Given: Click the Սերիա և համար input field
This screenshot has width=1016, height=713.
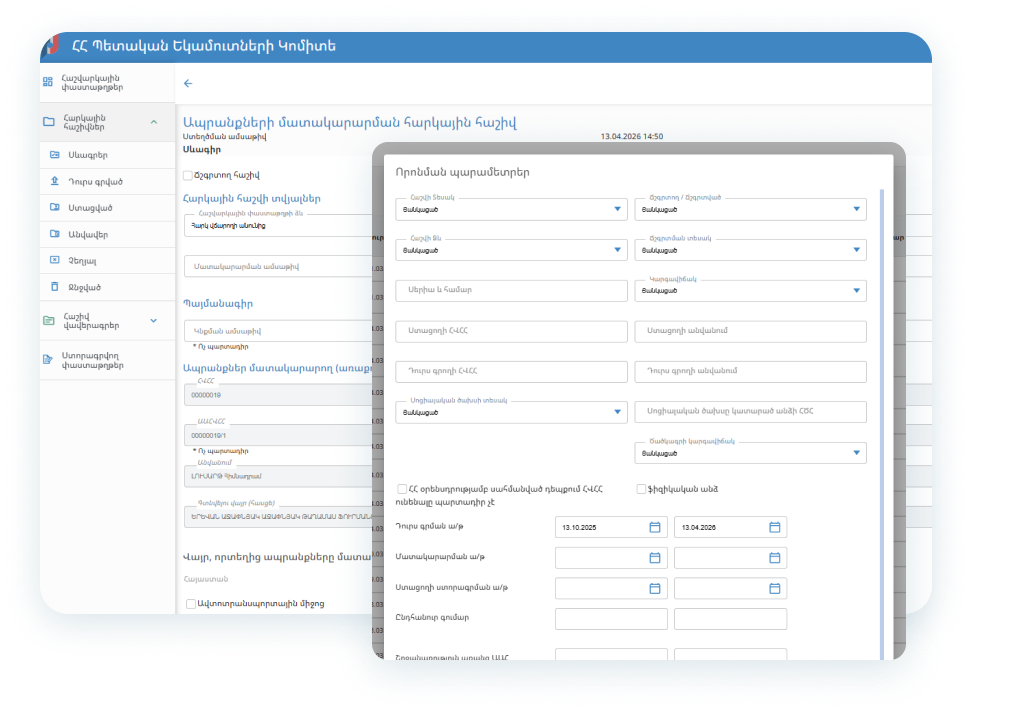Looking at the screenshot, I should (x=512, y=291).
